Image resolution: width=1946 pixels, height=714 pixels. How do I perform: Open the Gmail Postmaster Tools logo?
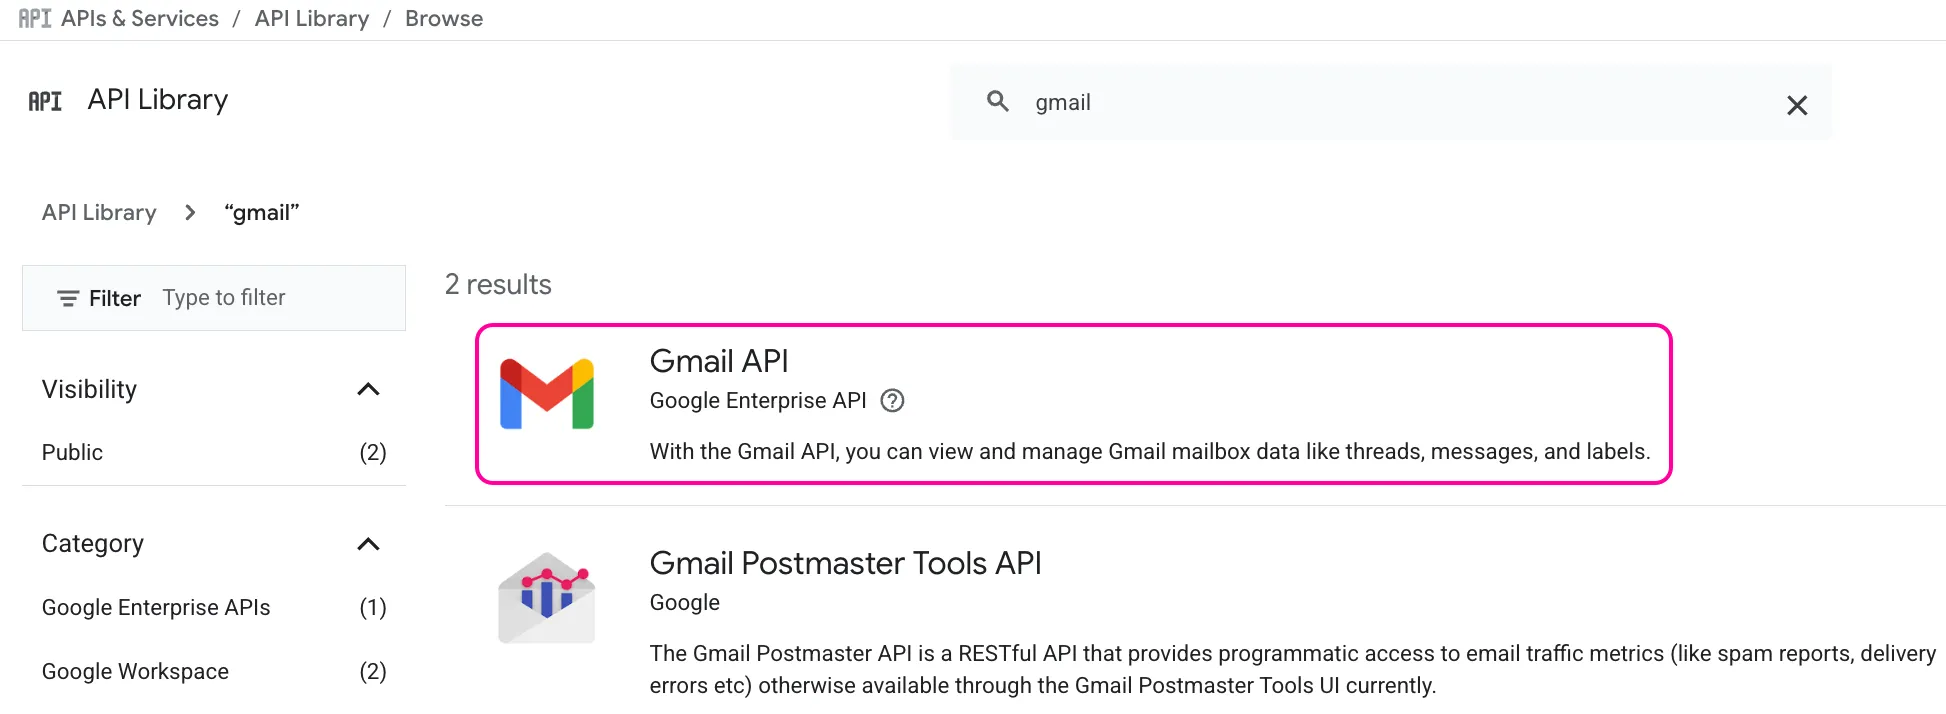coord(547,598)
